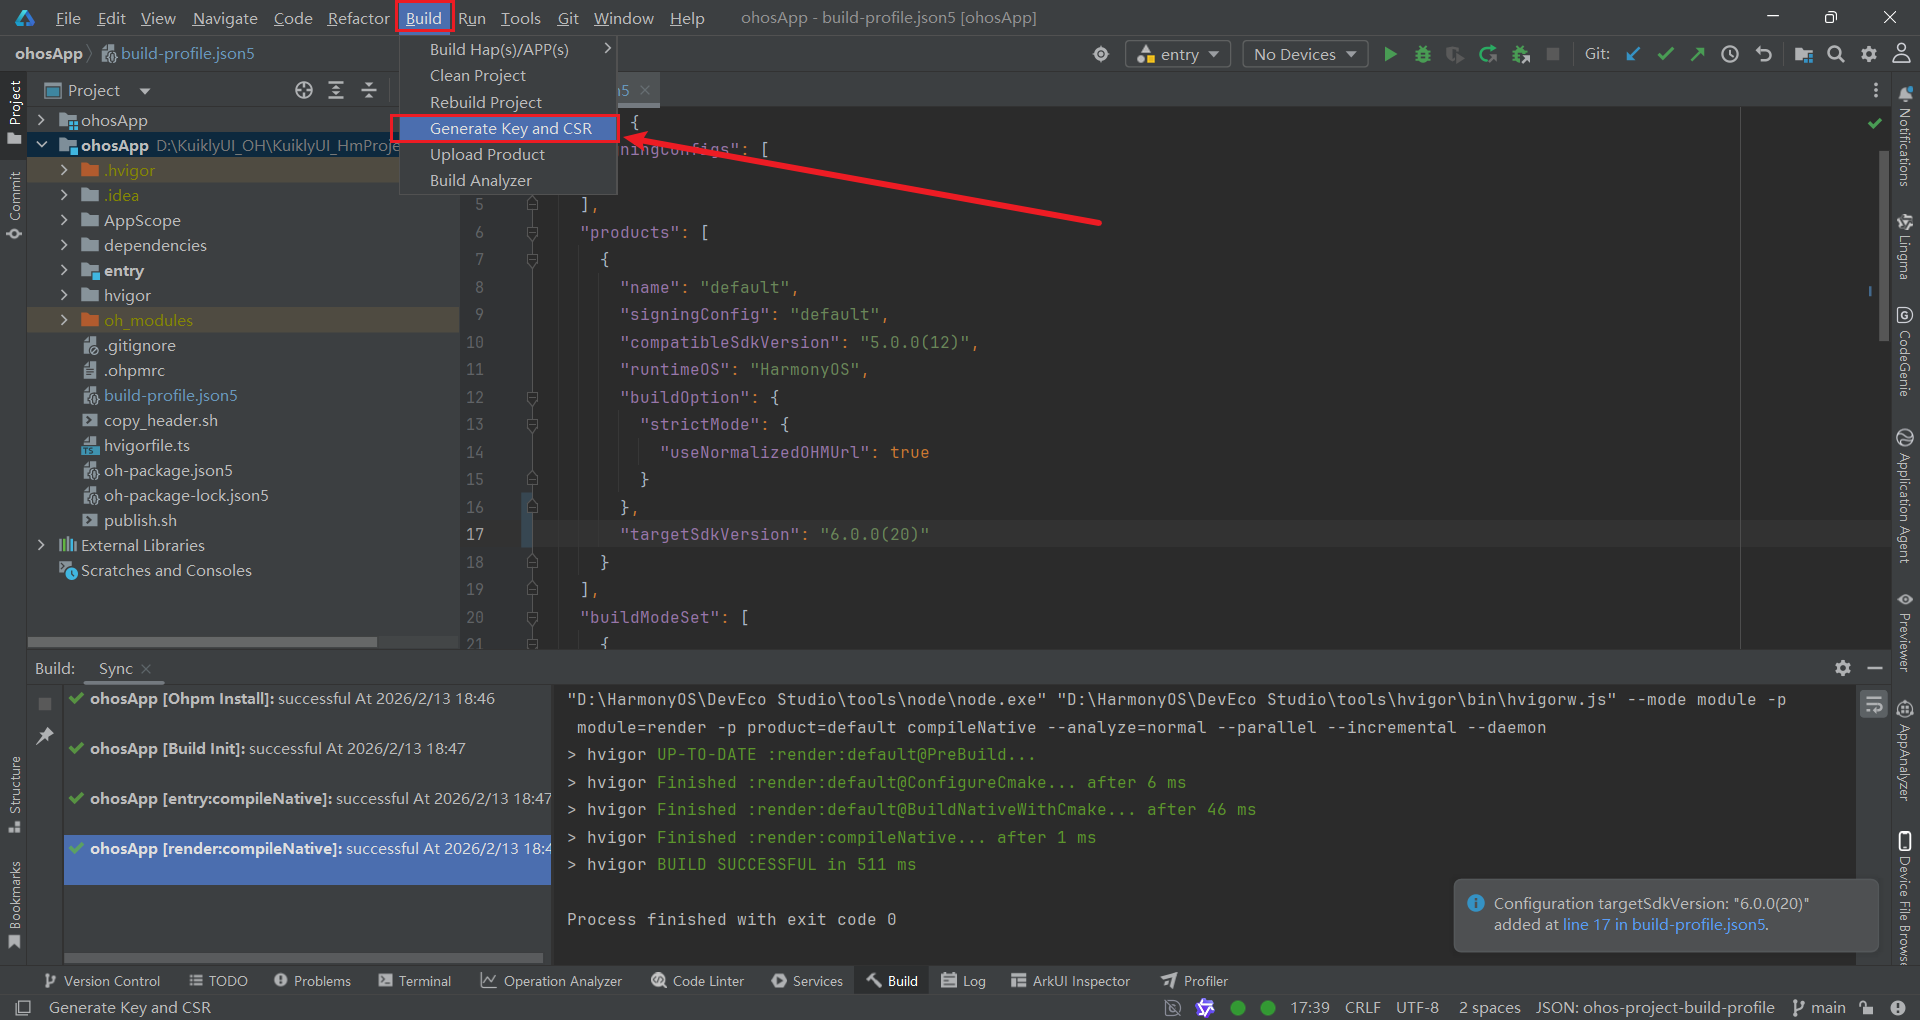1920x1020 pixels.
Task: Toggle soft-wrap icon in build output
Action: (x=1873, y=705)
